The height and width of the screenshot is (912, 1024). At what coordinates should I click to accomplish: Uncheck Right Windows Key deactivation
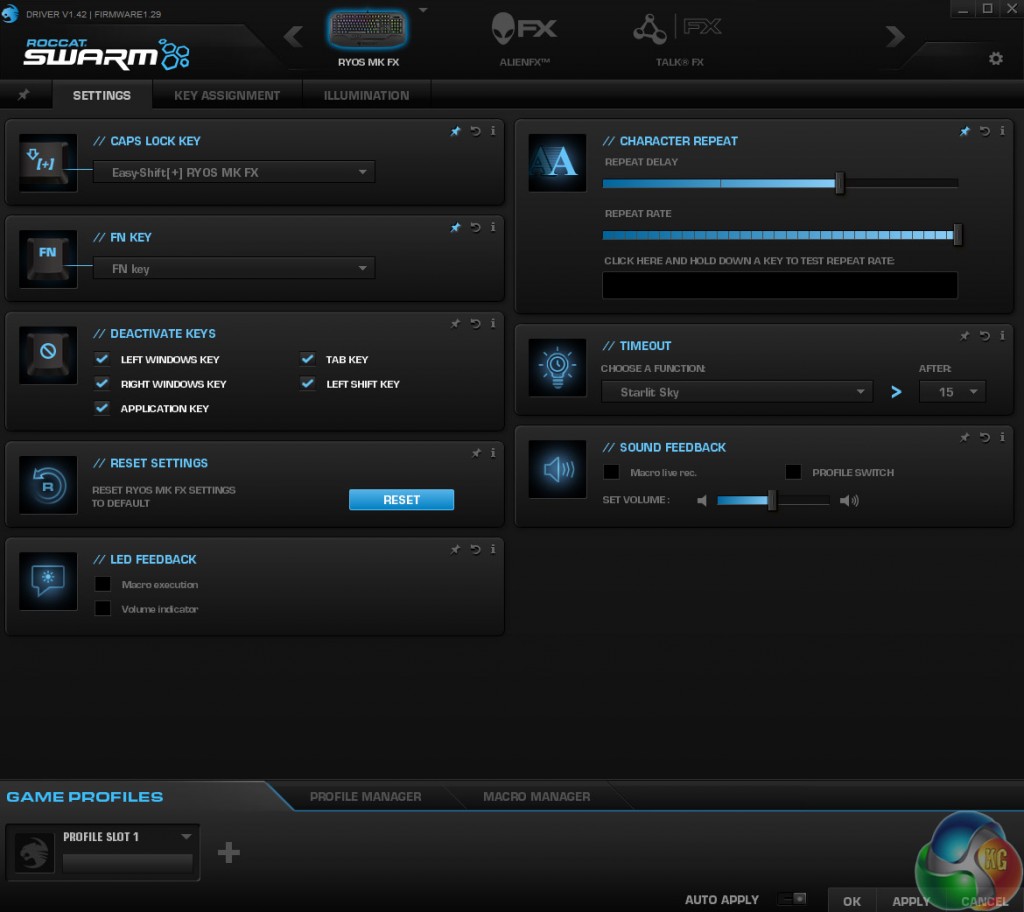[x=102, y=383]
